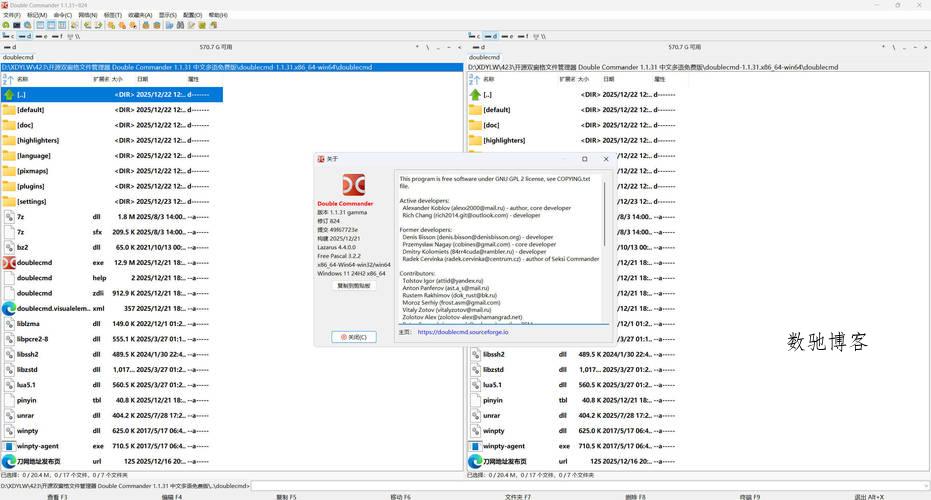Open the 显示(S) menu

tap(167, 15)
